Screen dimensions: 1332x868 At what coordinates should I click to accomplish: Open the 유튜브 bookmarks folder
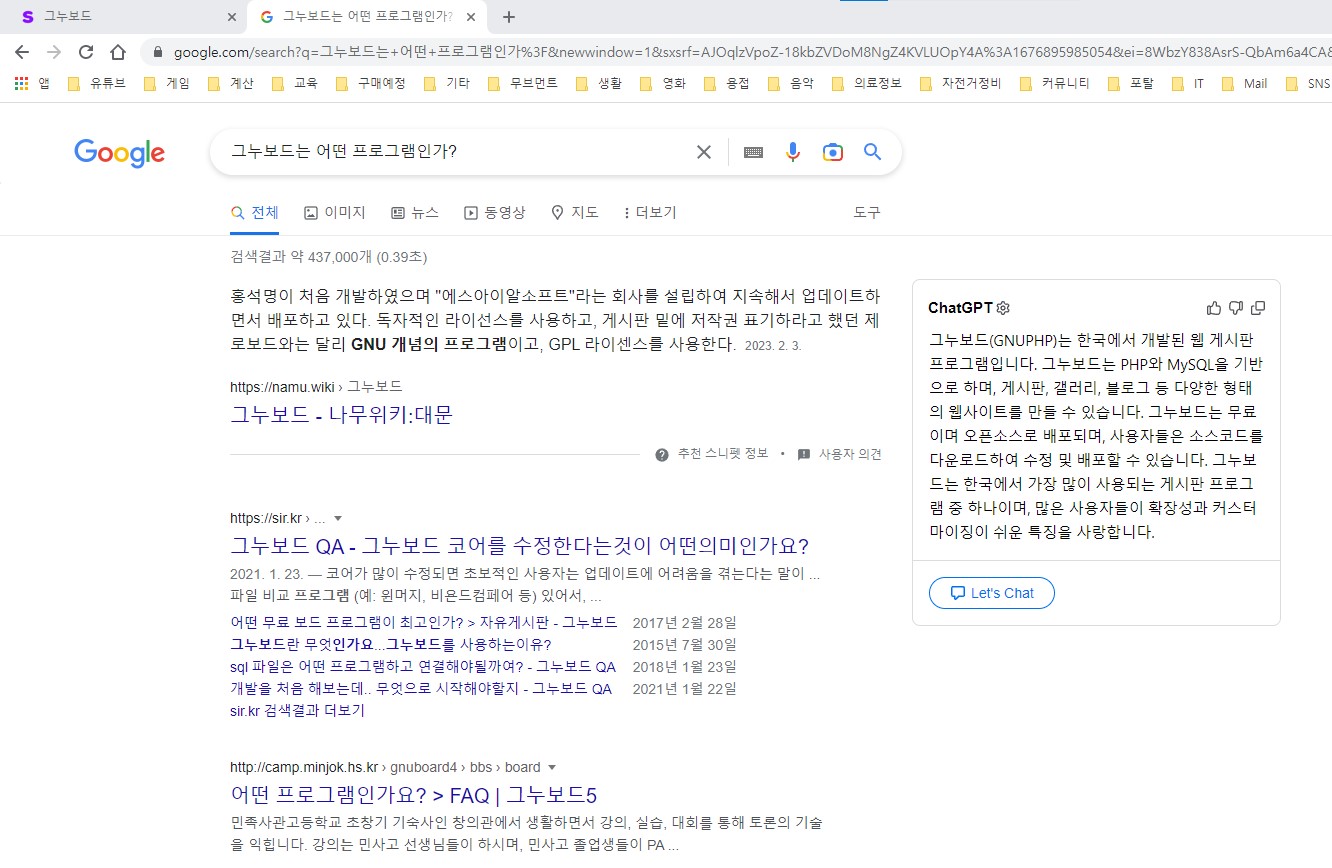tap(97, 84)
